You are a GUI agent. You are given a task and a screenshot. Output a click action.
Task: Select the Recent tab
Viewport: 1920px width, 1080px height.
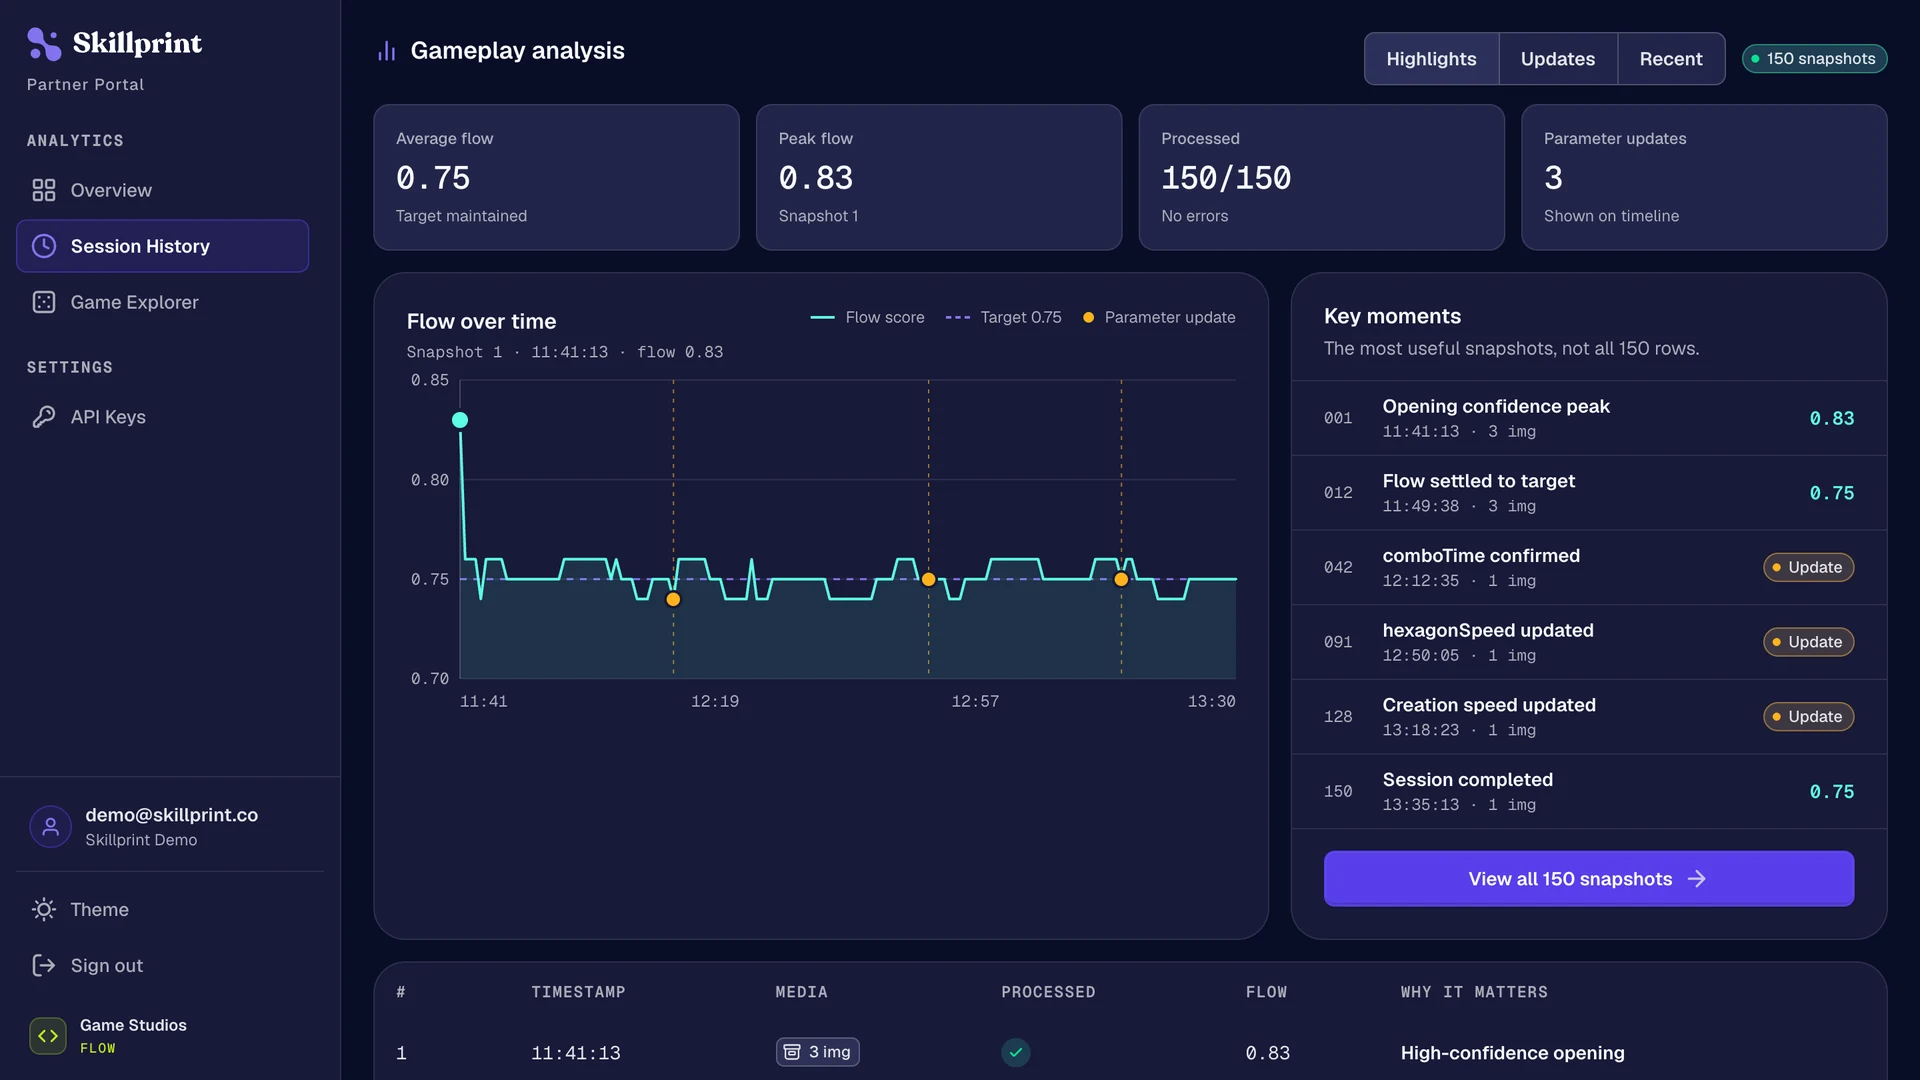[1670, 59]
